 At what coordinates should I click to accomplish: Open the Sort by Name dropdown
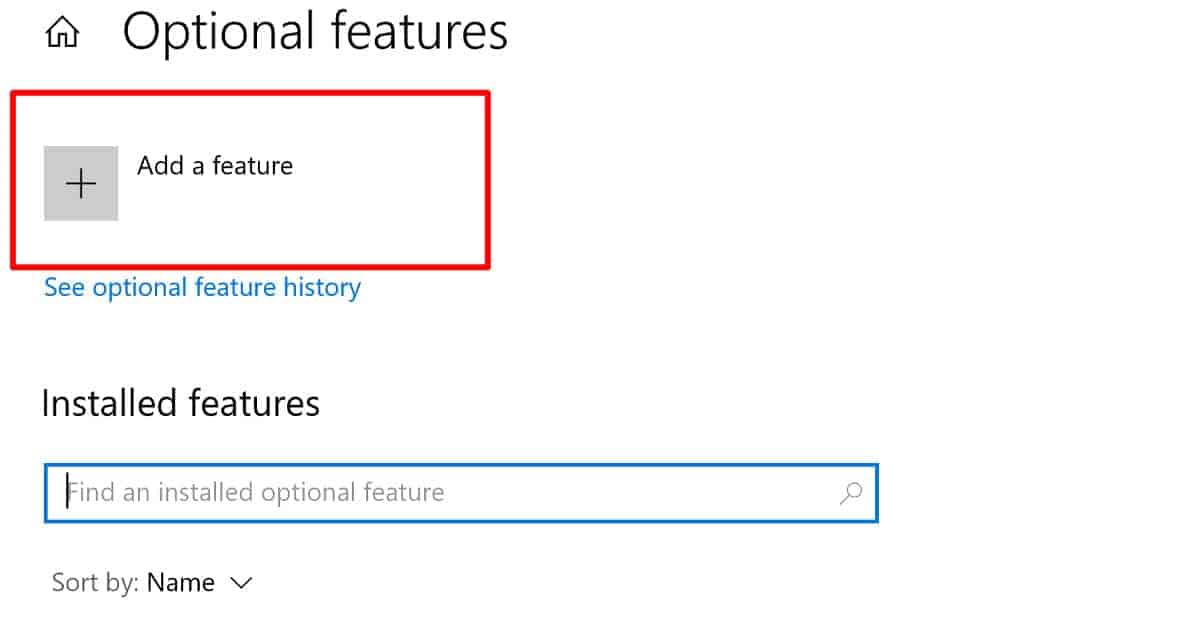(199, 583)
